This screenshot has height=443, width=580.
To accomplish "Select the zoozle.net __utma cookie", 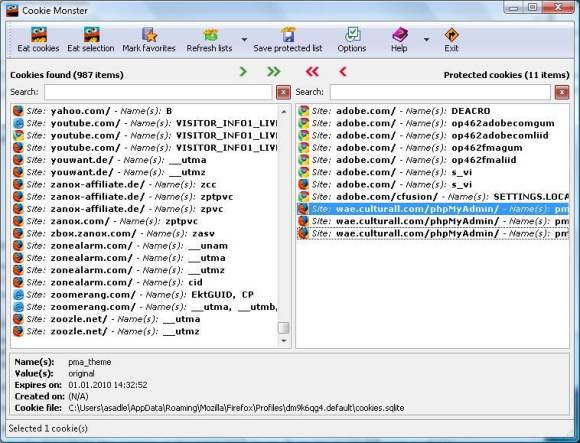I will 144,319.
